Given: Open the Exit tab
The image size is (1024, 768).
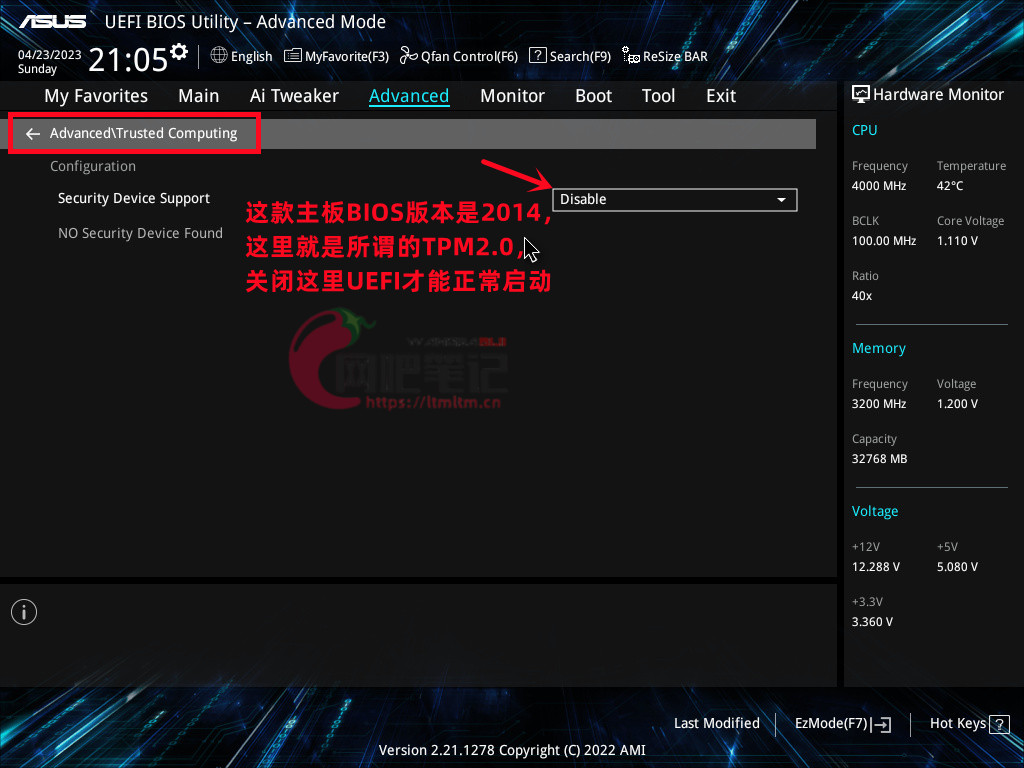Looking at the screenshot, I should pos(721,96).
